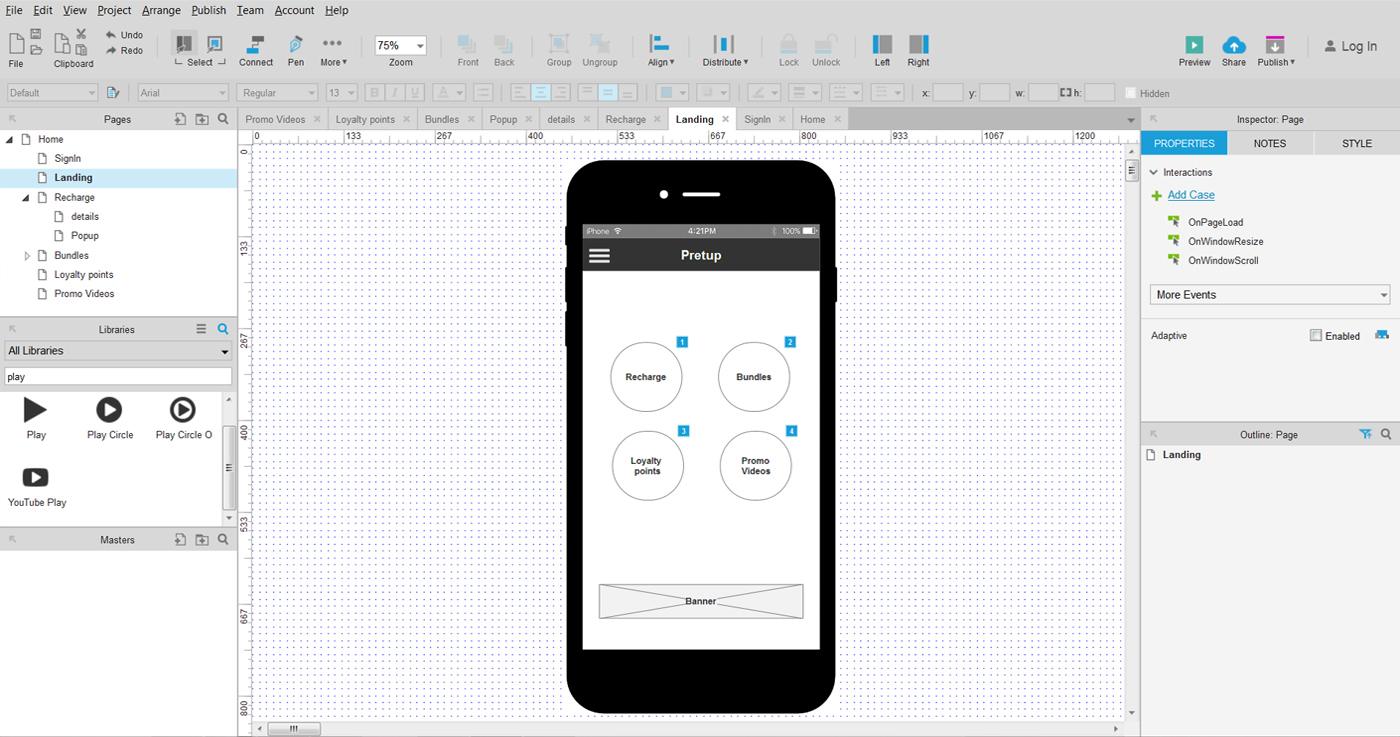Screen dimensions: 1400x737
Task: Click the library search input field
Action: [x=118, y=377]
